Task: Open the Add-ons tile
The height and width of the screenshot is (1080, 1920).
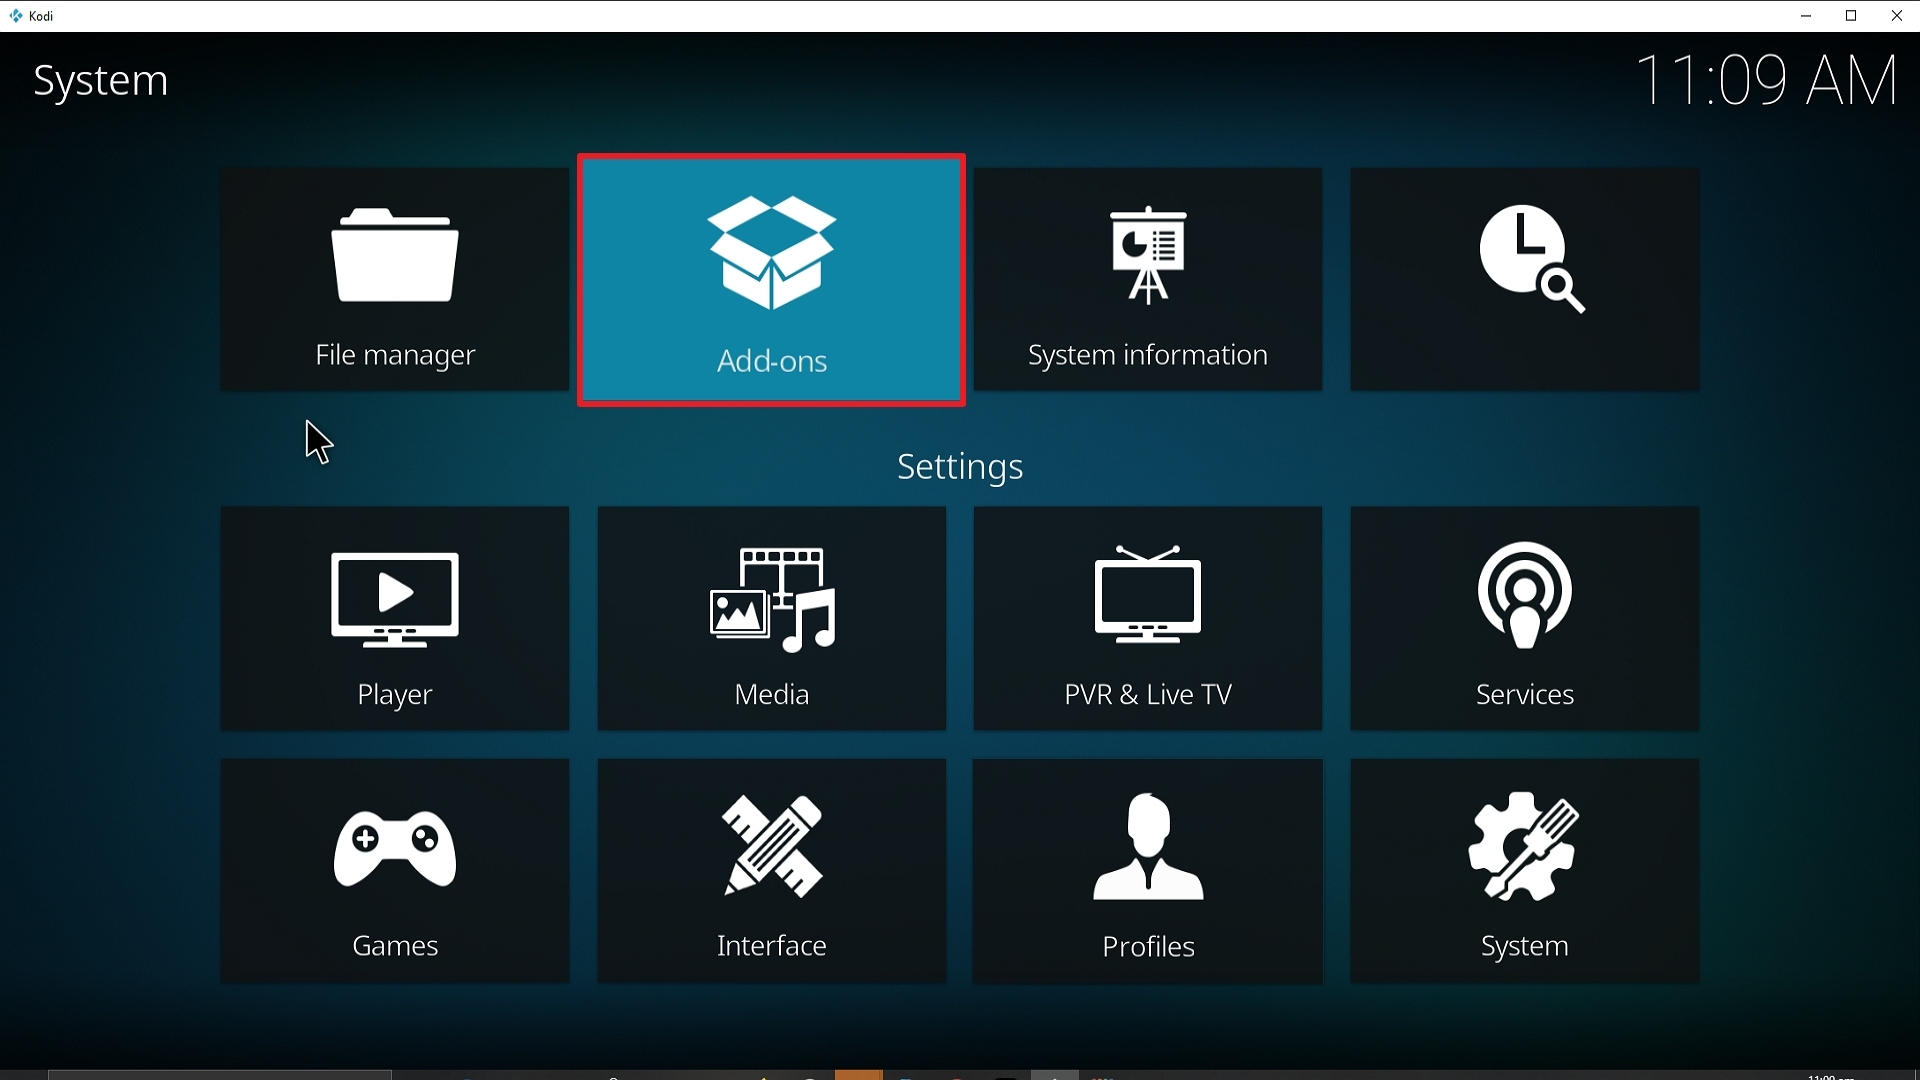Action: (x=772, y=280)
